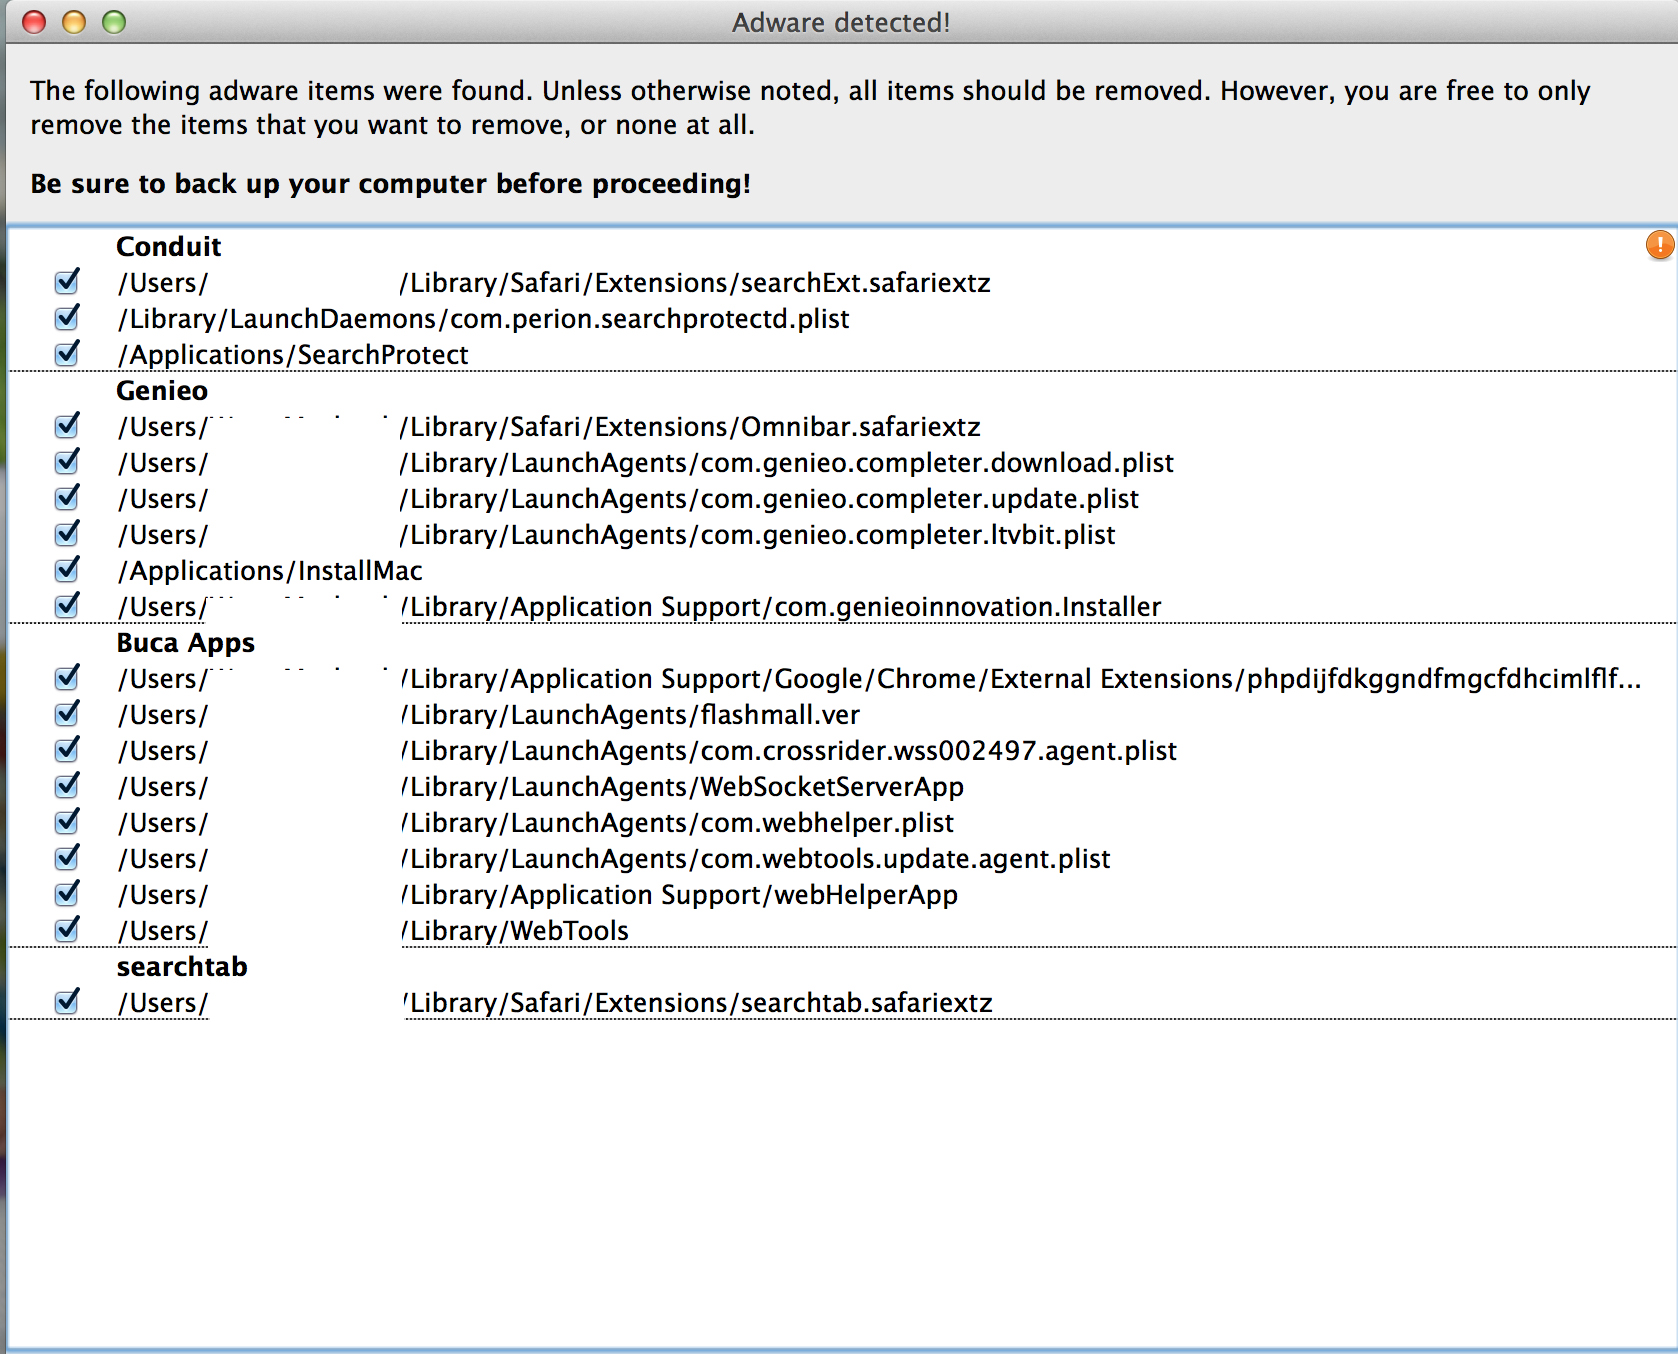Uncheck the WebSocketServerApp checkbox
The width and height of the screenshot is (1678, 1354).
click(67, 786)
